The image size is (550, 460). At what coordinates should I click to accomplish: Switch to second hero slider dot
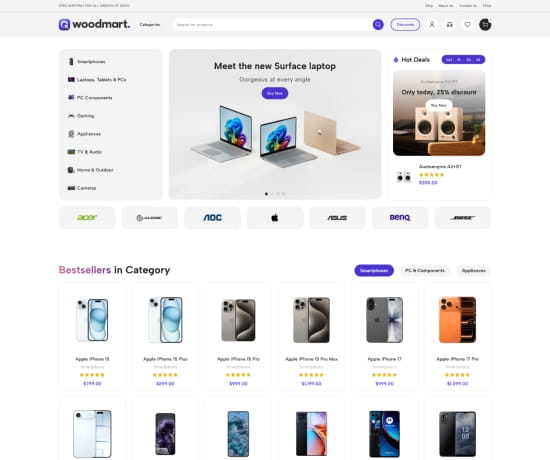272,194
